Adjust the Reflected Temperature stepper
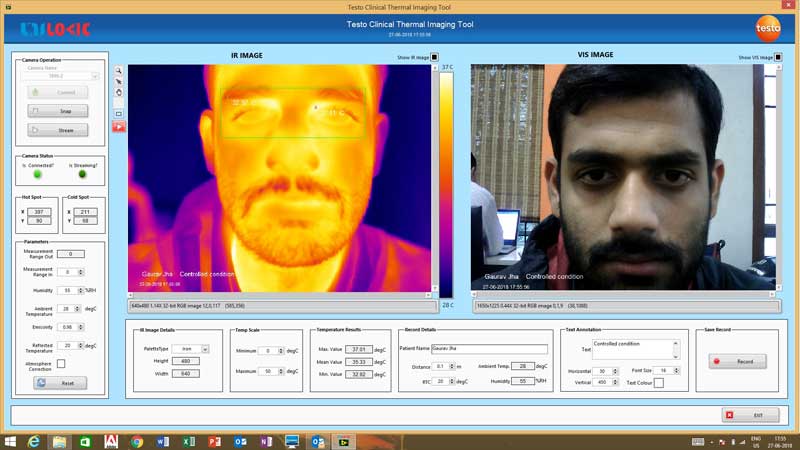 81,345
